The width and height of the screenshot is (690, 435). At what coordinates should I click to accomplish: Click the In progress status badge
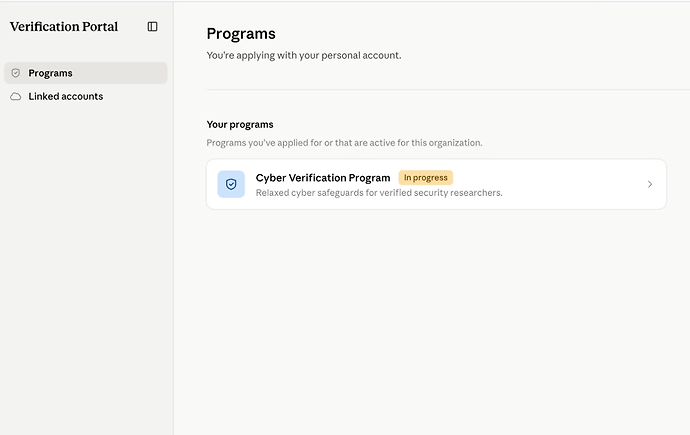[426, 178]
